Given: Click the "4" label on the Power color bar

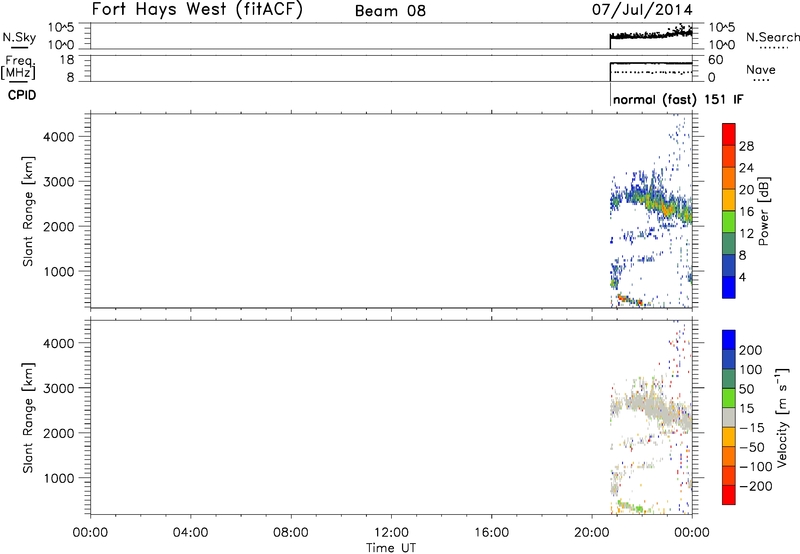Looking at the screenshot, I should 742,277.
